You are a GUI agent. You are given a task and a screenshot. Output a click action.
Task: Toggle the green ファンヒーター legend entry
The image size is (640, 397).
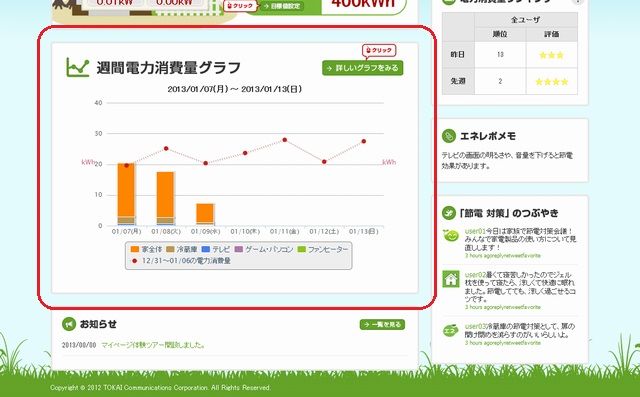coord(323,249)
